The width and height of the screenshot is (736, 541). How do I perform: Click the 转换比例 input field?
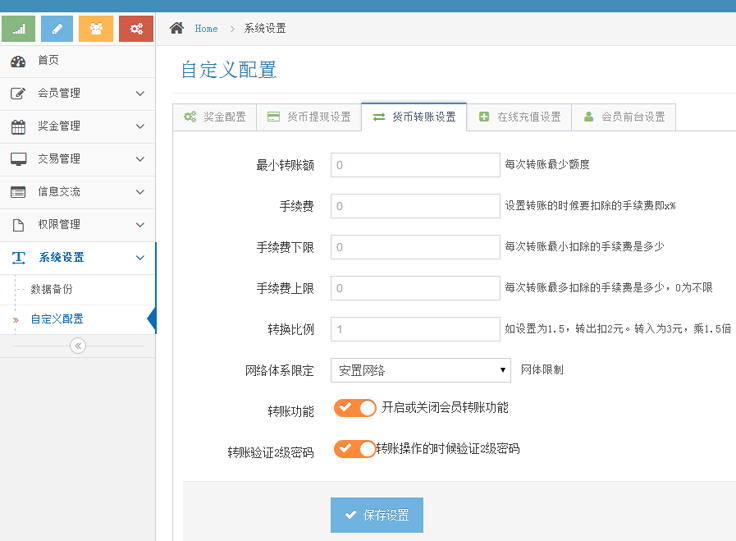(x=415, y=329)
